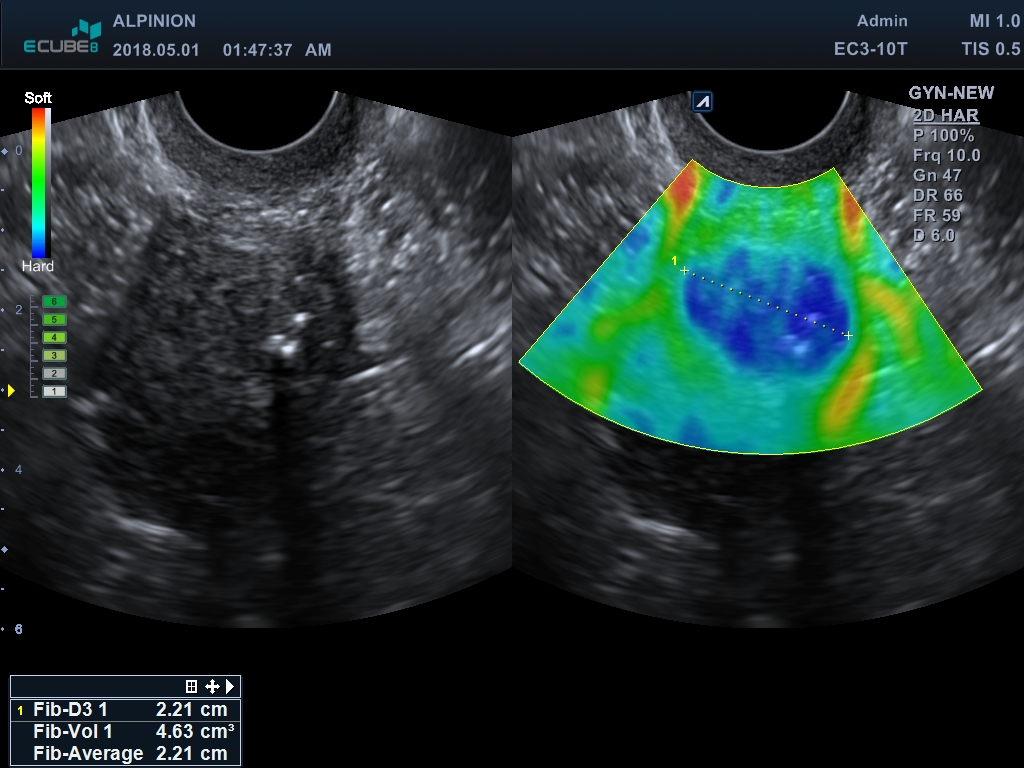Click the Gn 47 gain parameter
This screenshot has width=1024, height=768.
click(x=937, y=176)
